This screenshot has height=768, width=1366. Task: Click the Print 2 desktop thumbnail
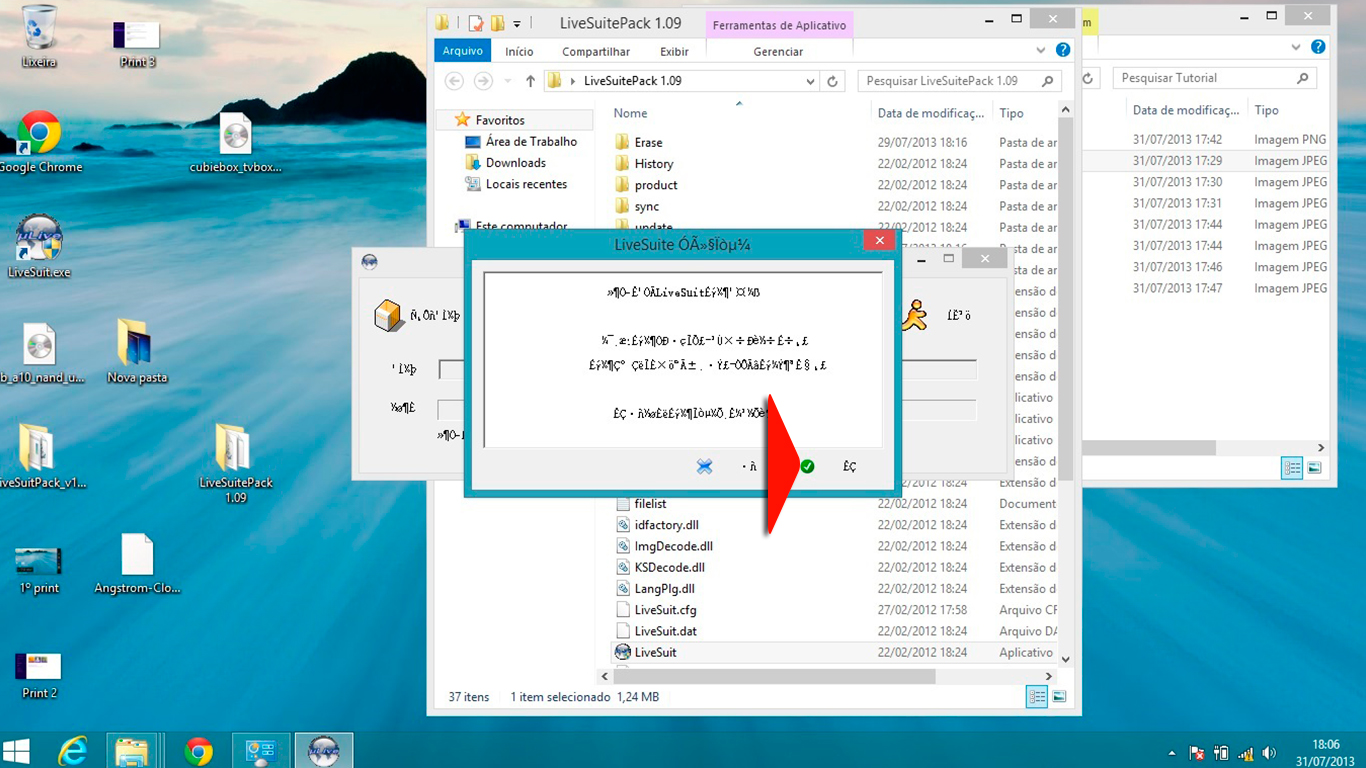click(39, 675)
